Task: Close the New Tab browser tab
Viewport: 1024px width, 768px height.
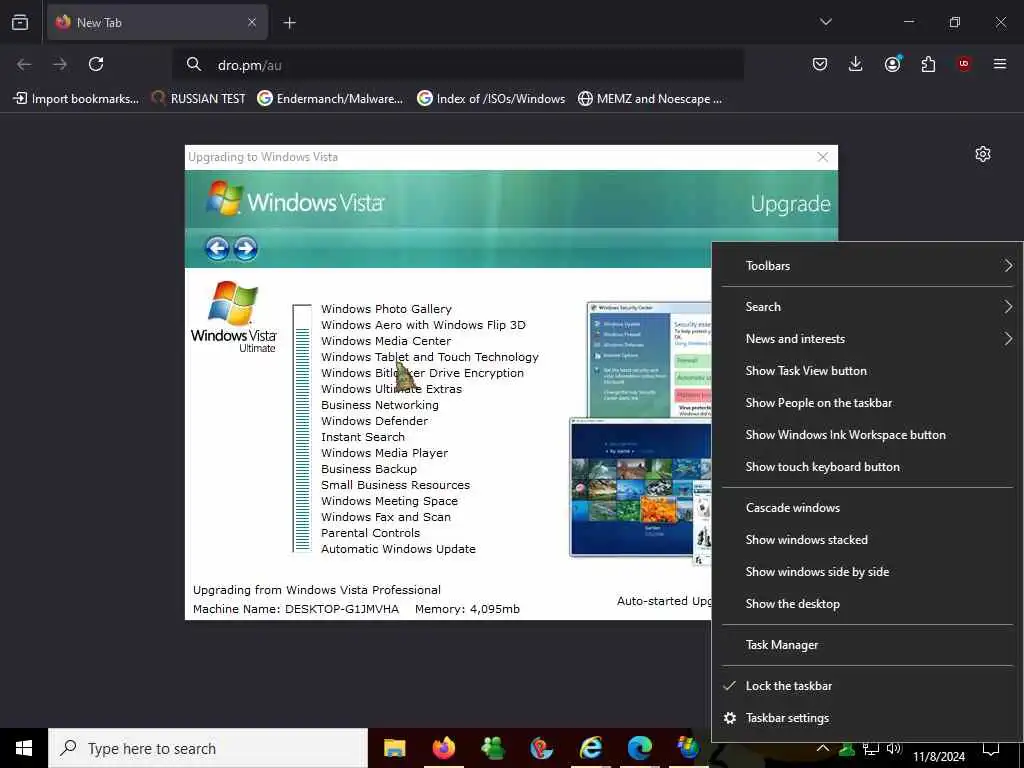Action: coord(251,22)
